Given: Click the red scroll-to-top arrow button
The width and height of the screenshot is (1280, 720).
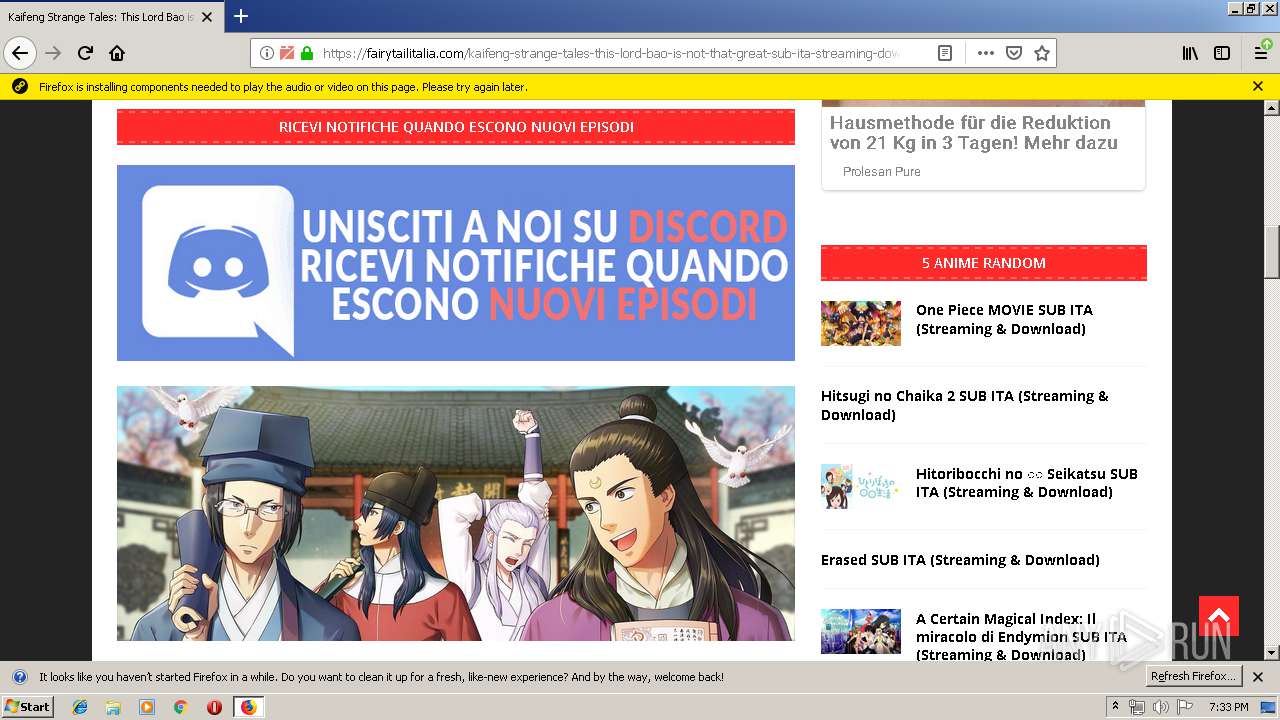Looking at the screenshot, I should 1219,616.
